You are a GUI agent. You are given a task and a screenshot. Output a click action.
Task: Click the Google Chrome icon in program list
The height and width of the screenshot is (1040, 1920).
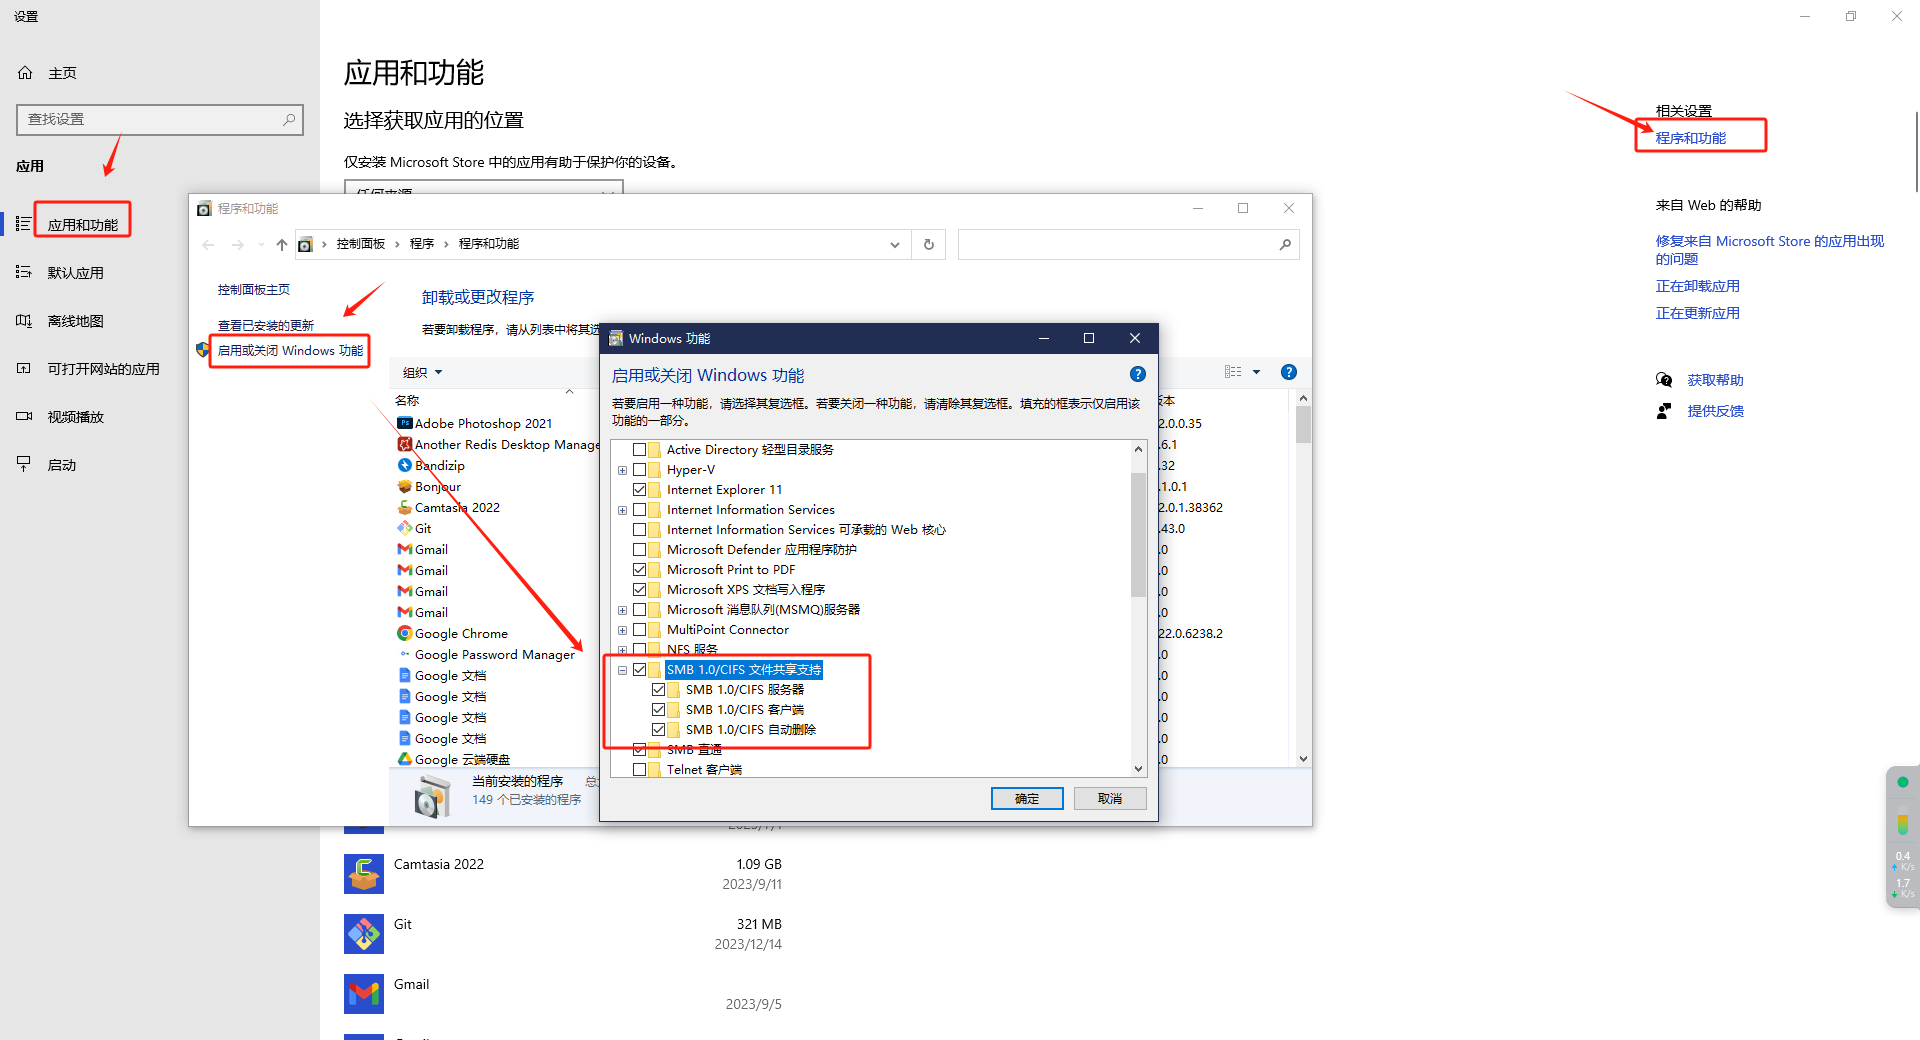(405, 633)
